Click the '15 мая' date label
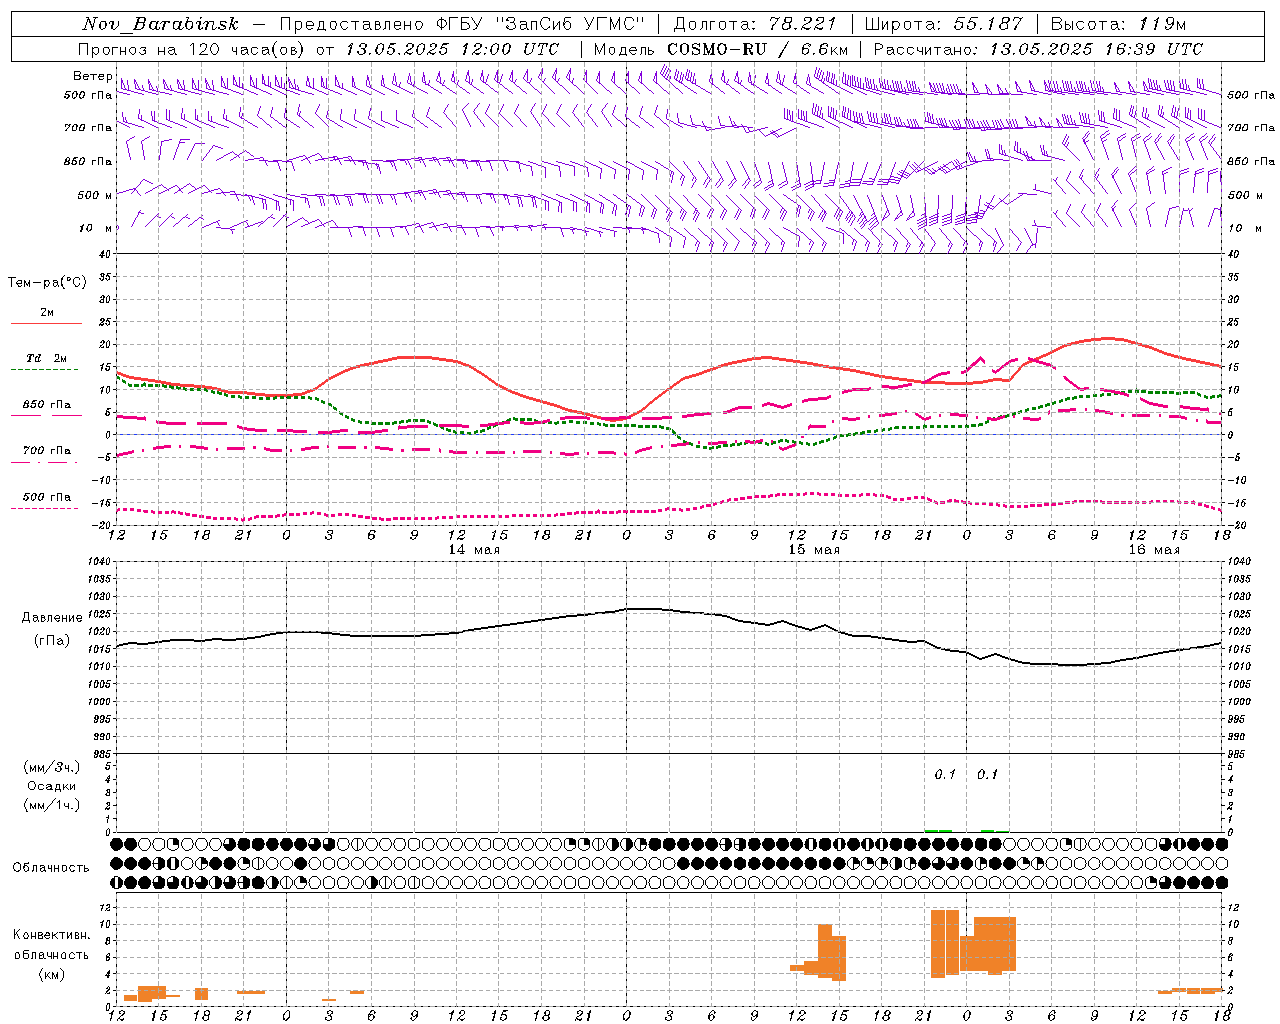Image resolution: width=1280 pixels, height=1024 pixels. tap(814, 550)
